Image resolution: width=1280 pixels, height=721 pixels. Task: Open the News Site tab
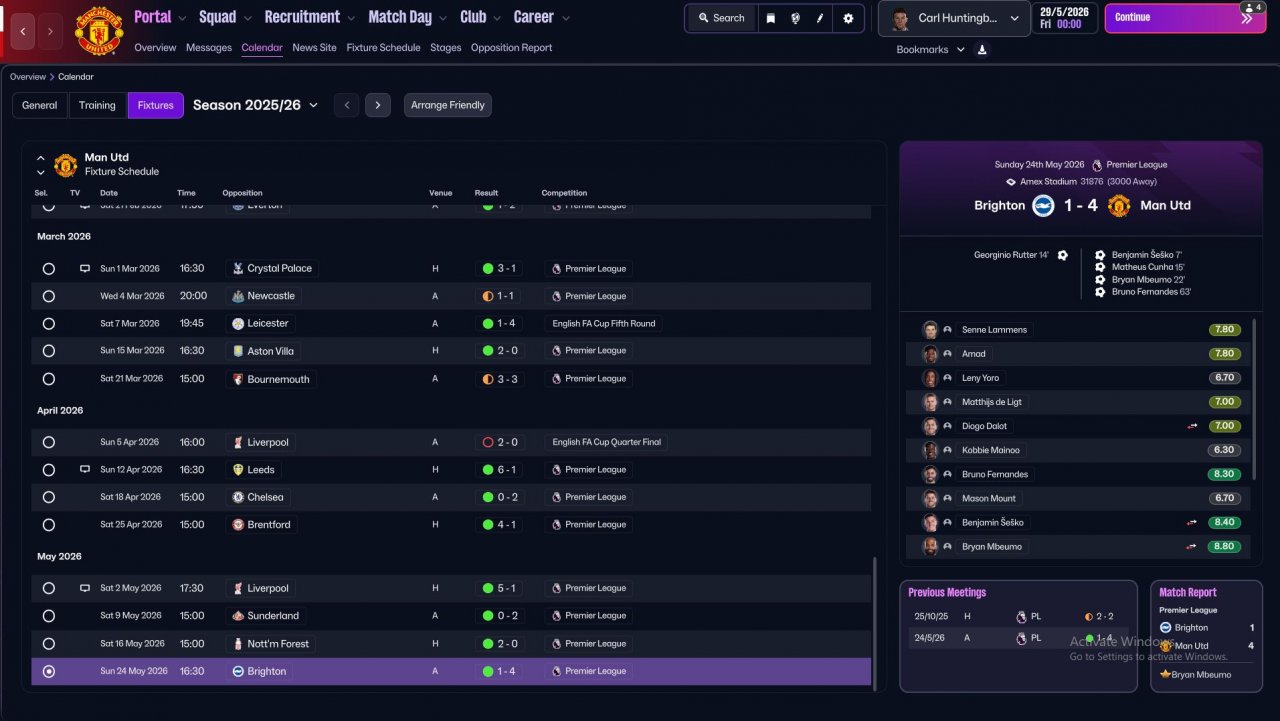(314, 48)
